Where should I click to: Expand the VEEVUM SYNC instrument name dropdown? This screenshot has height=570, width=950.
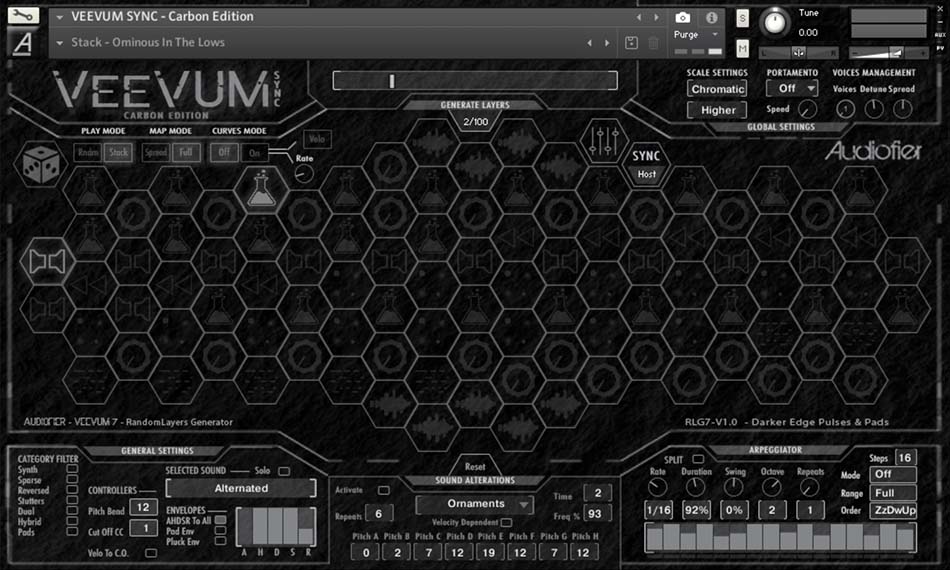[59, 18]
